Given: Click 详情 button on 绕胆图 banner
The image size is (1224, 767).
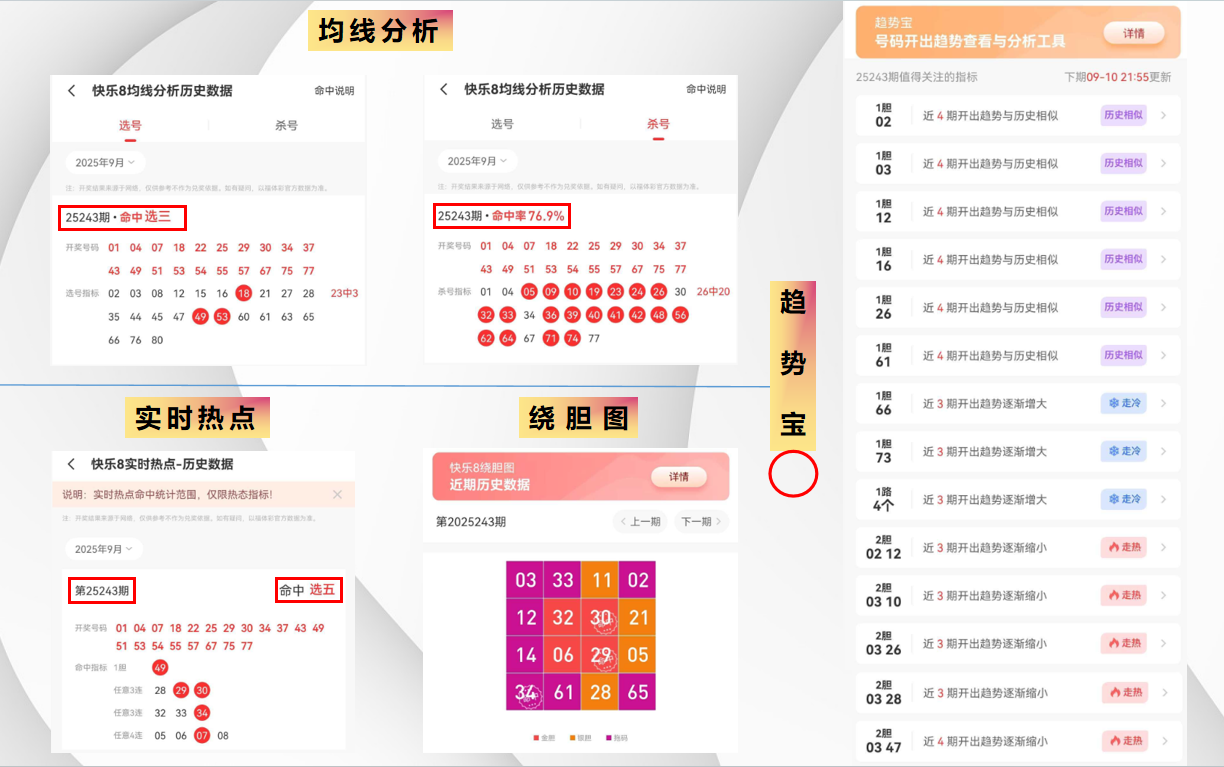Looking at the screenshot, I should pyautogui.click(x=679, y=477).
